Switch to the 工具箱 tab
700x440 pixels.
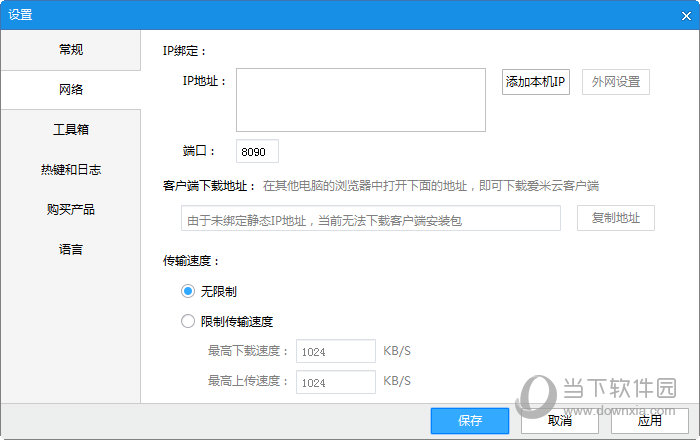[x=71, y=129]
